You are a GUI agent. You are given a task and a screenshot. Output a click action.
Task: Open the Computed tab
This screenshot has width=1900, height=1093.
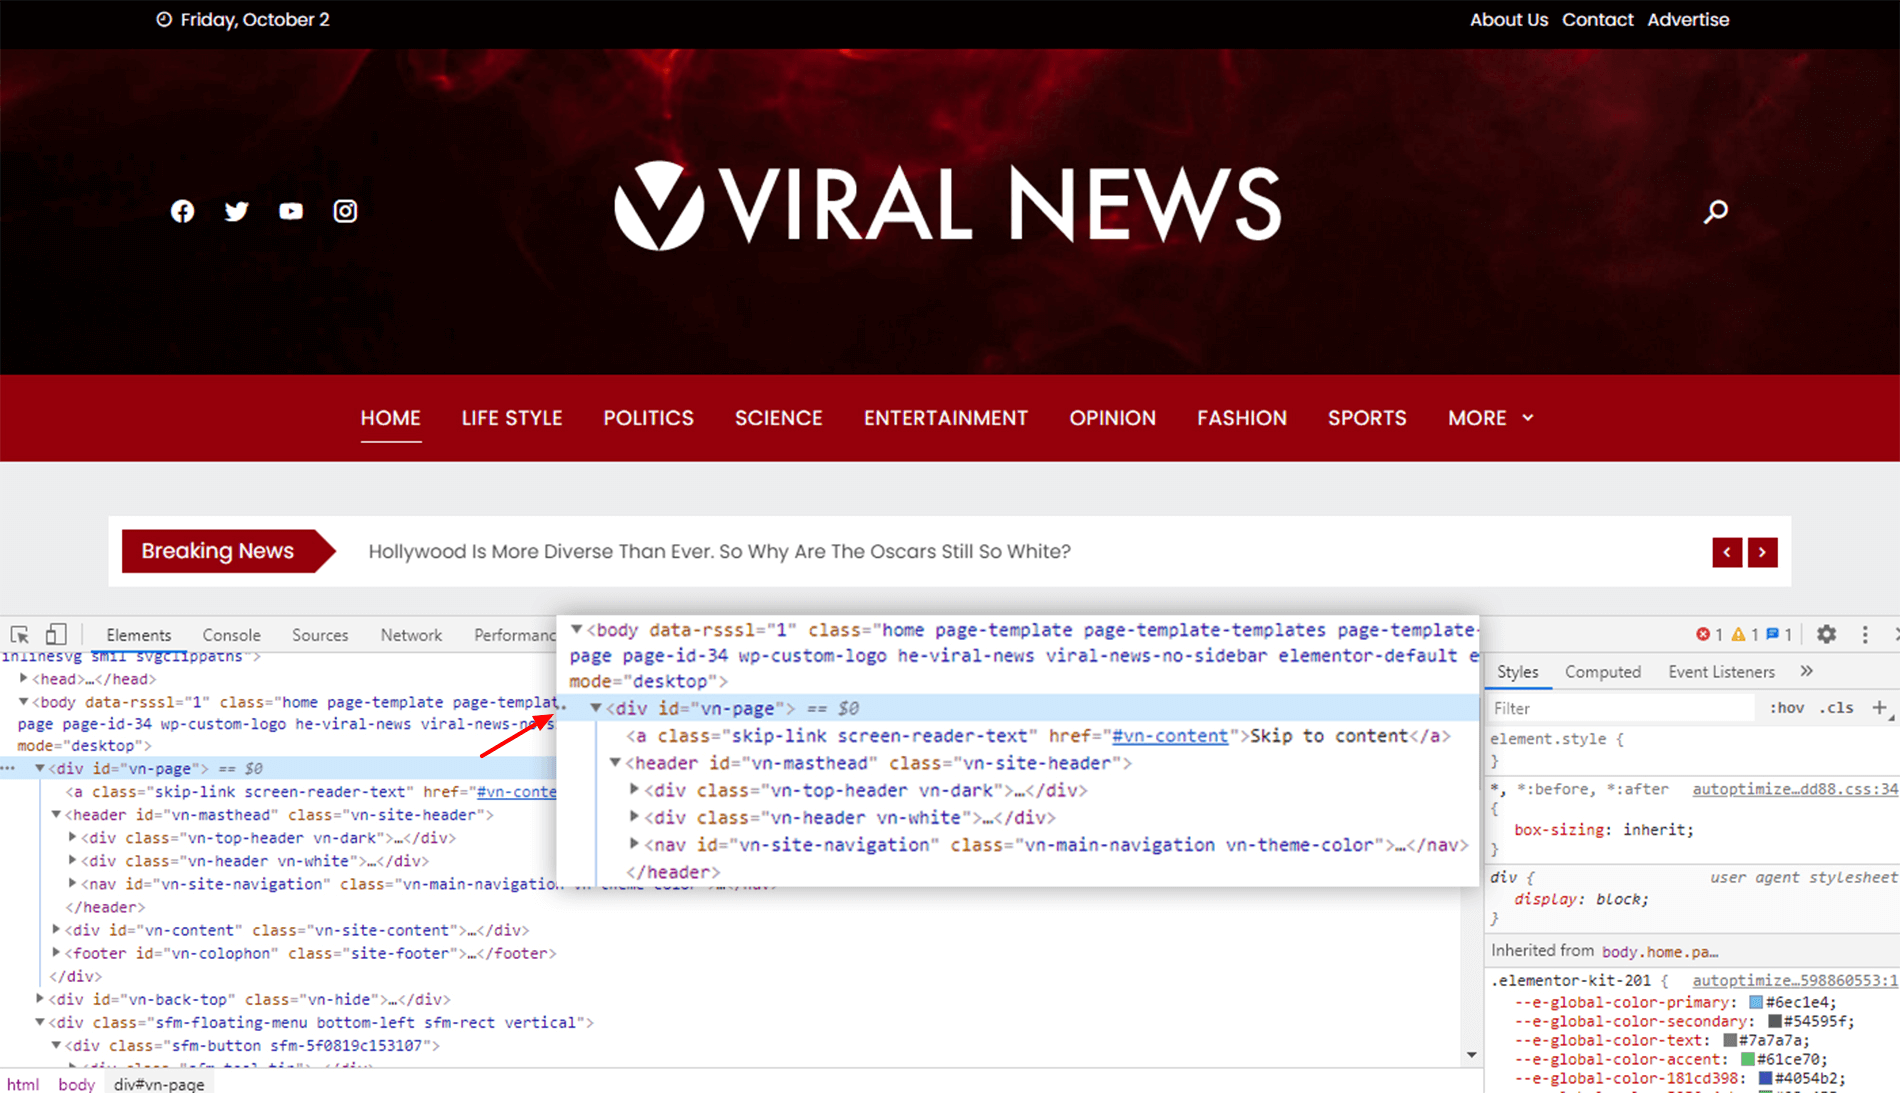click(x=1603, y=672)
